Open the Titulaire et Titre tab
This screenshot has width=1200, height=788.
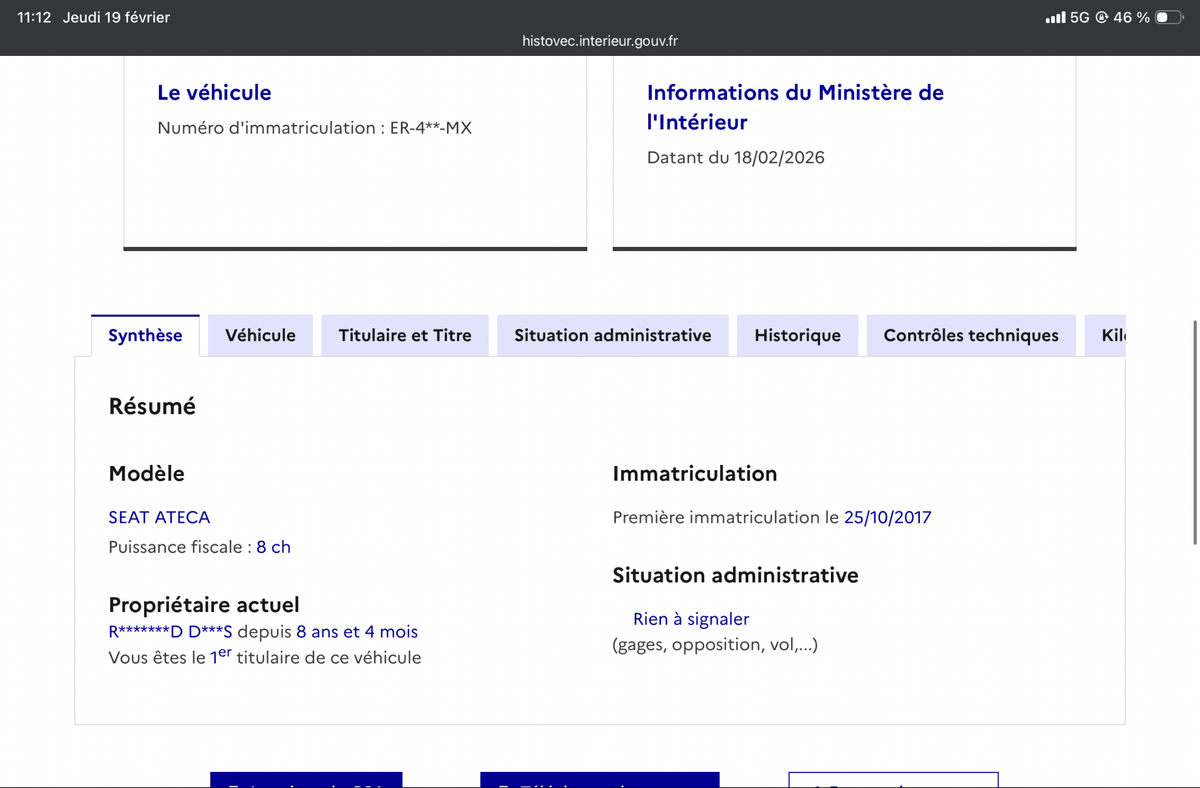tap(405, 336)
